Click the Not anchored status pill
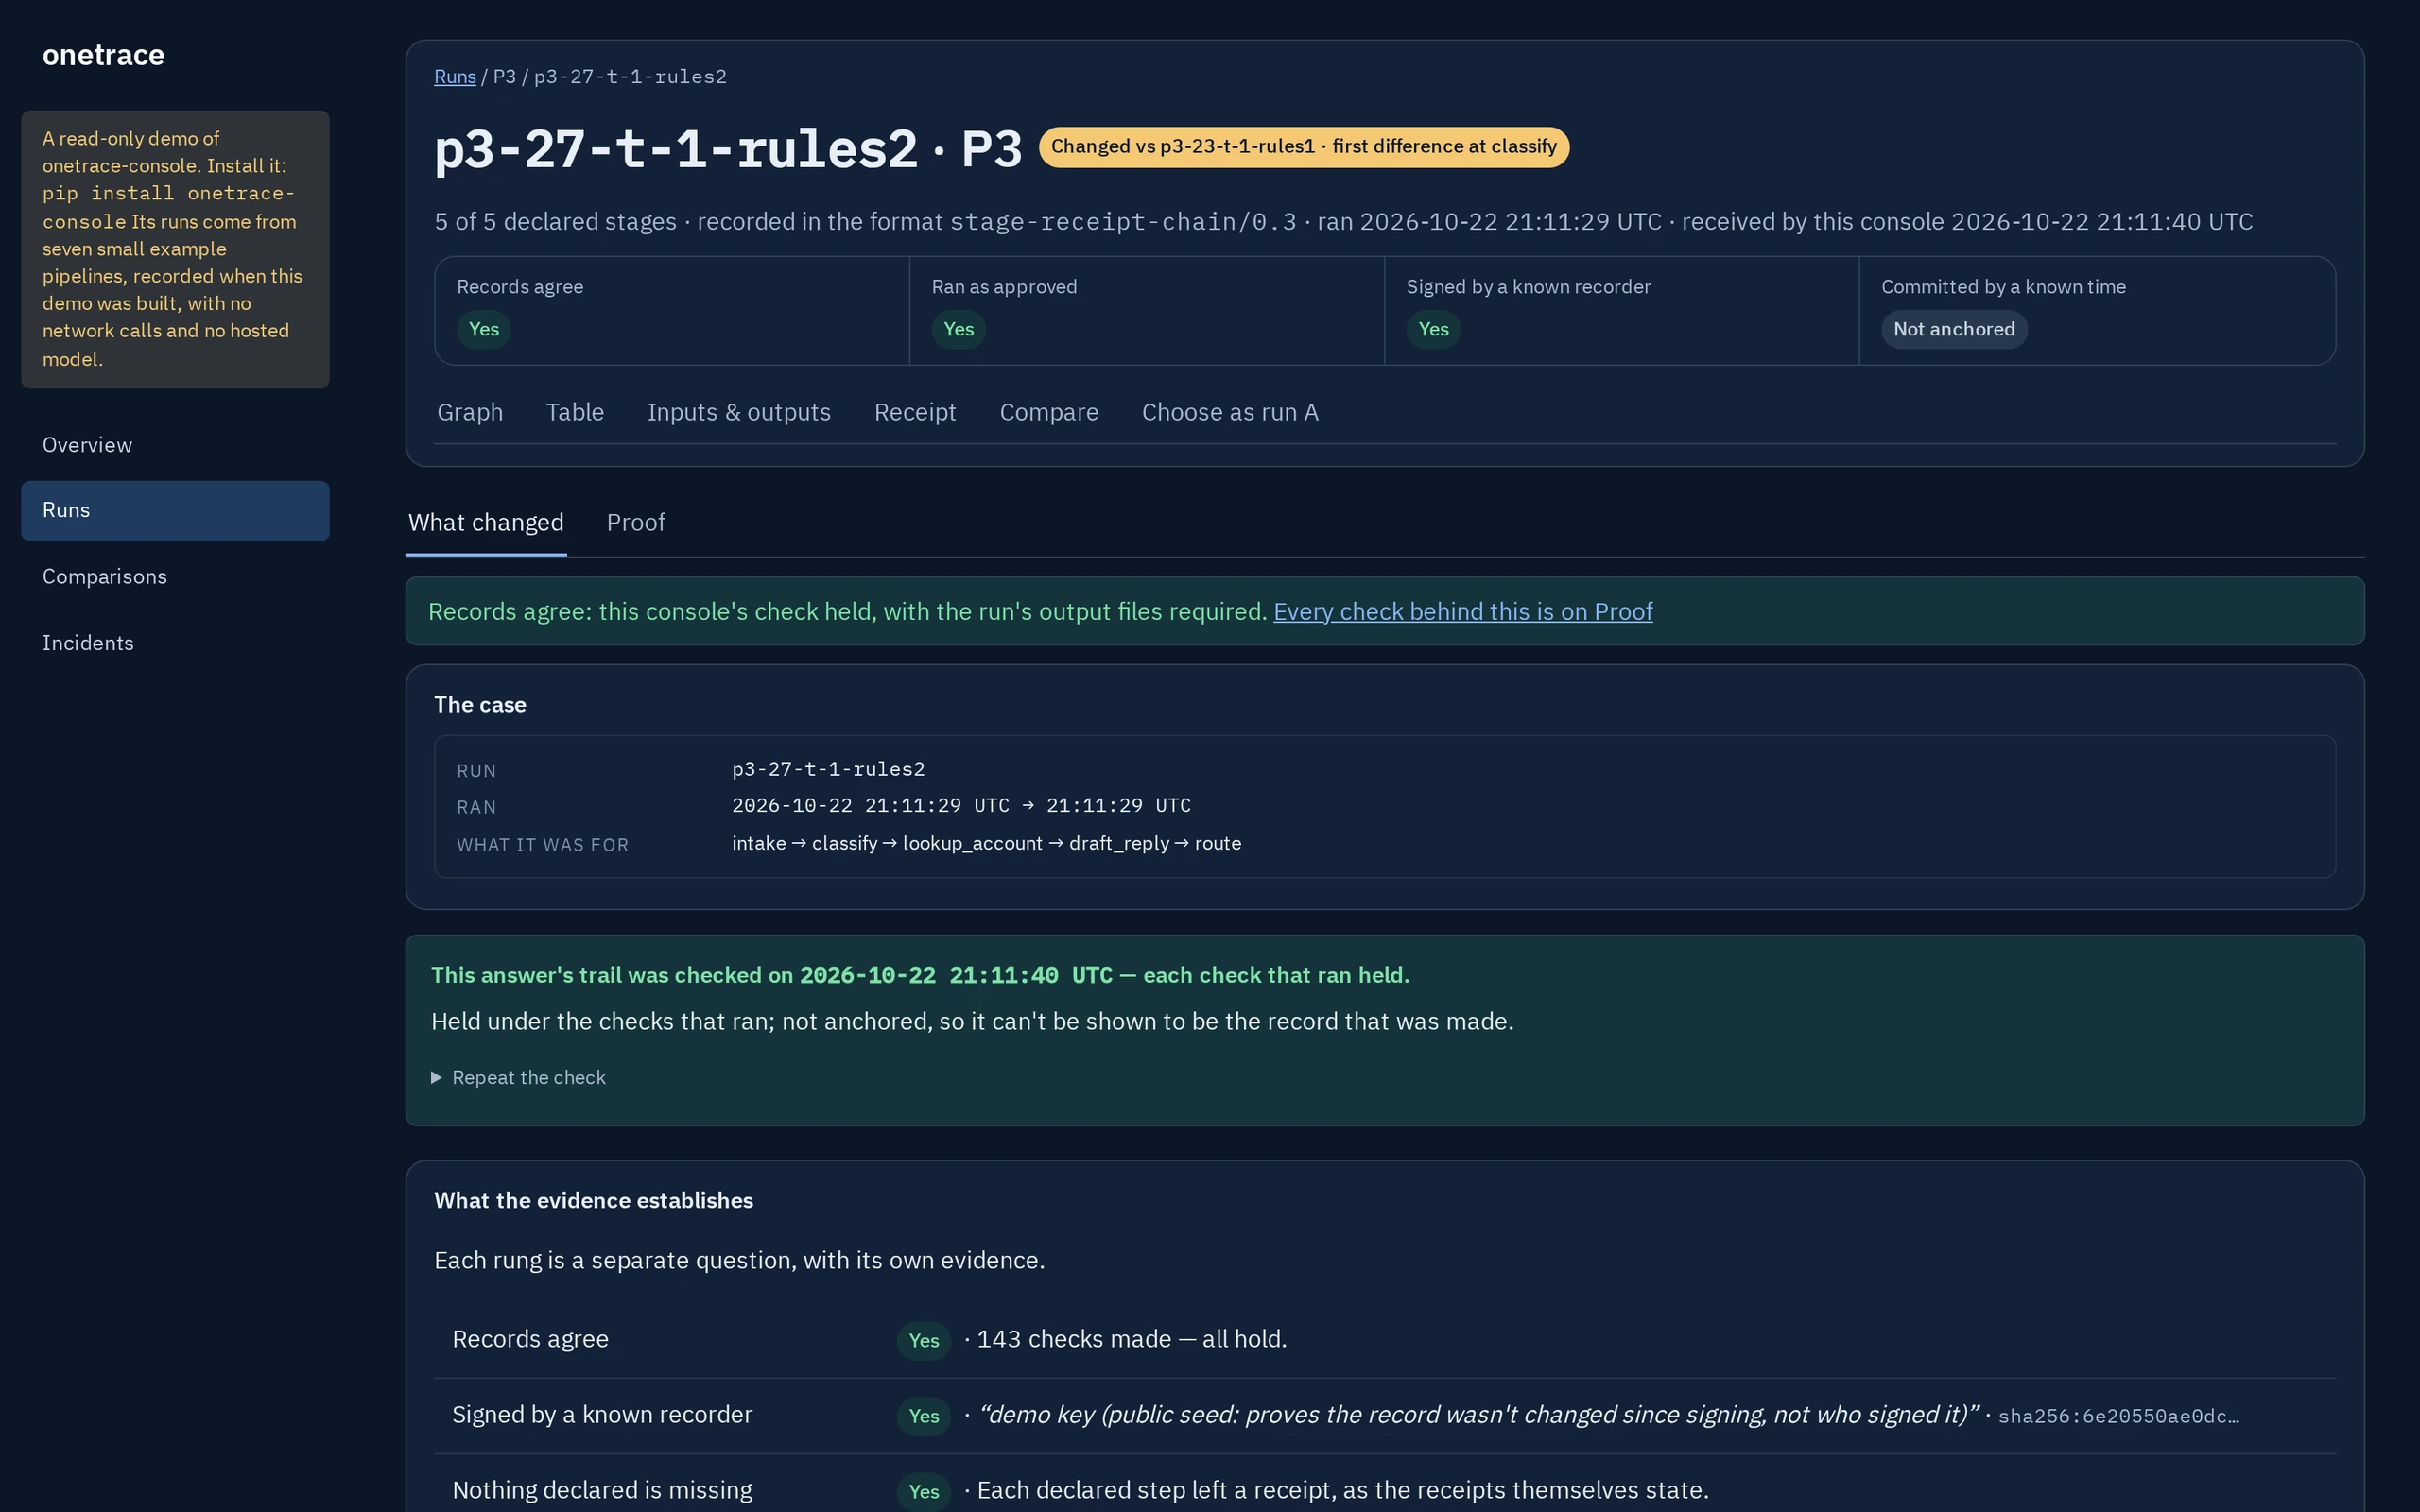Image resolution: width=2420 pixels, height=1512 pixels. [x=1953, y=330]
